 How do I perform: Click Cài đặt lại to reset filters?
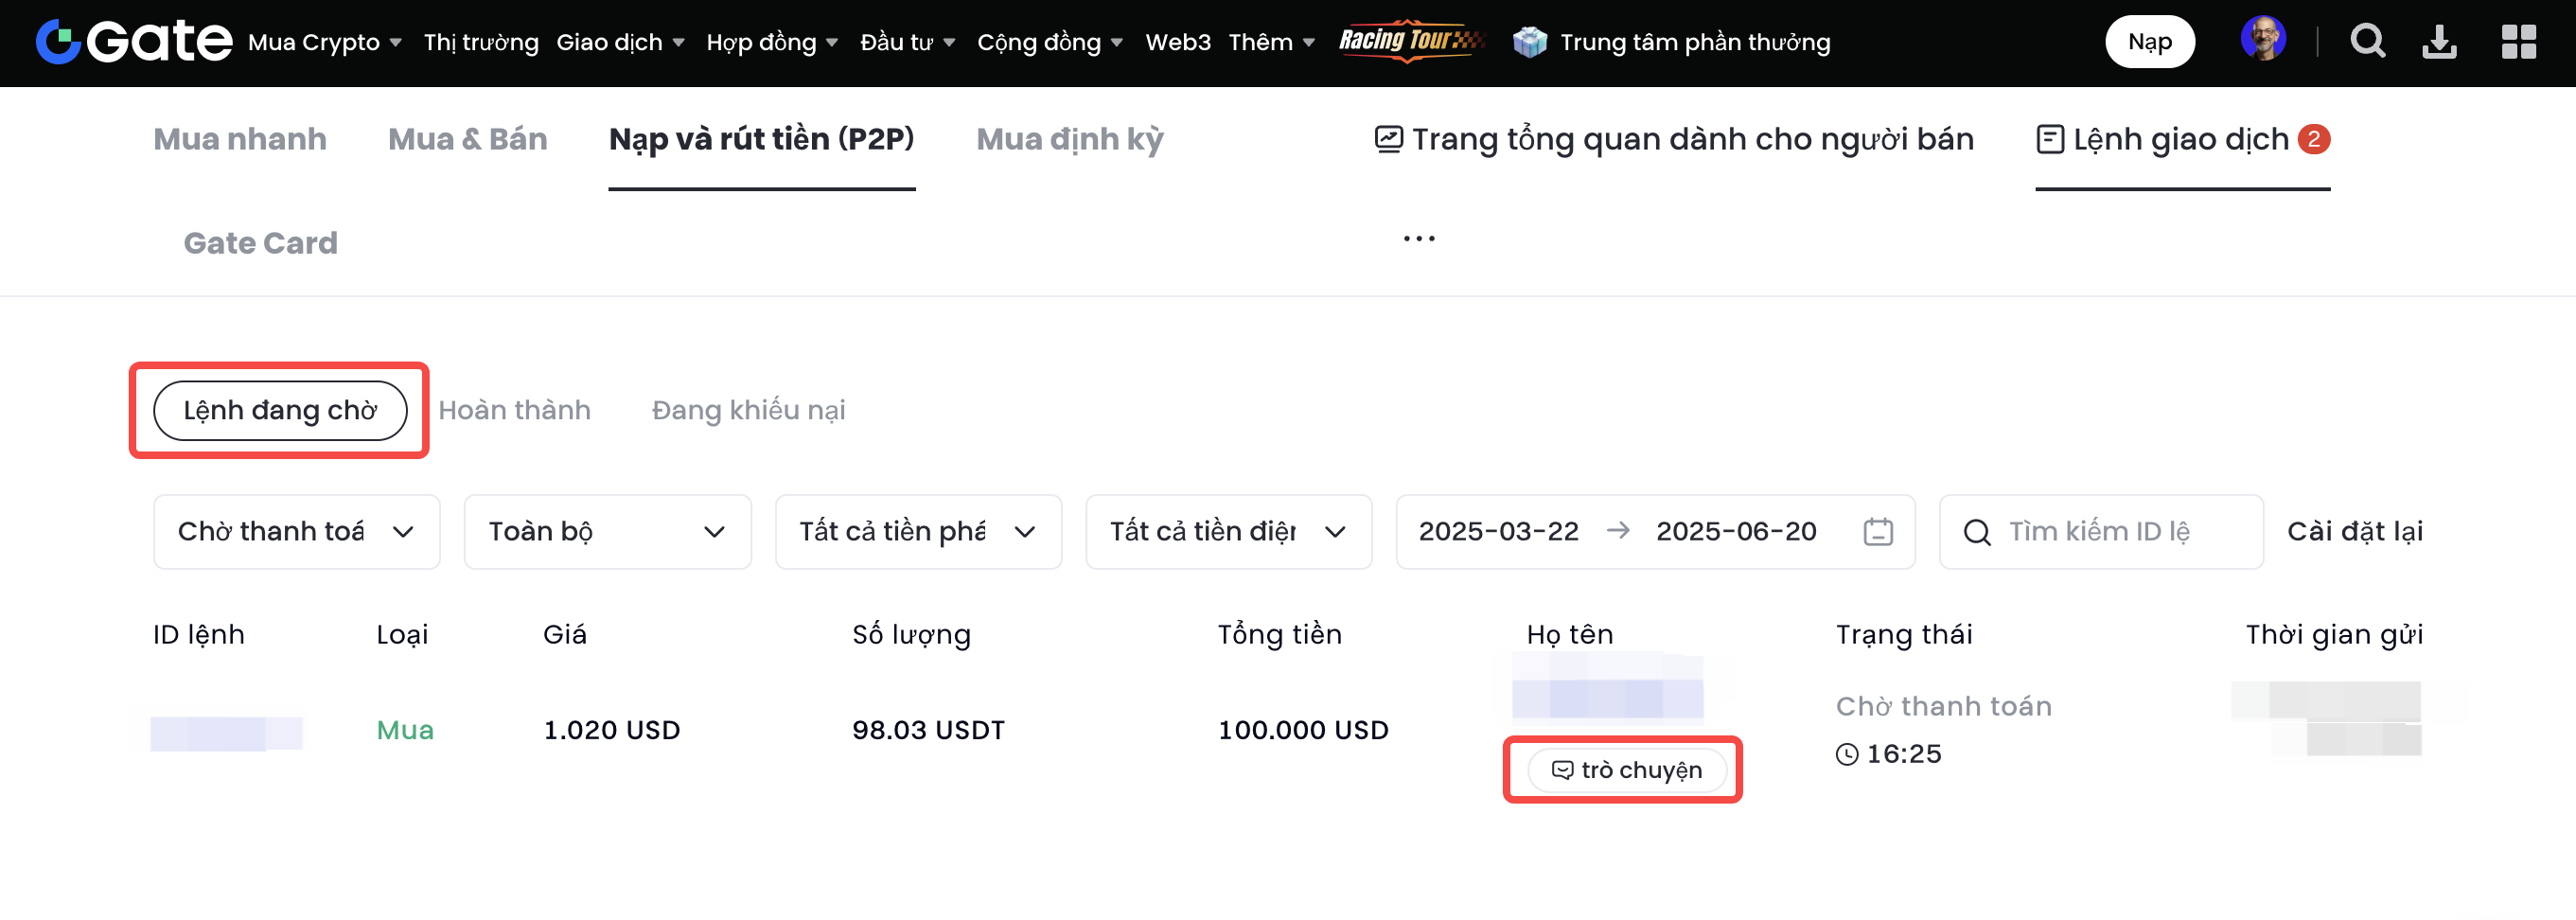tap(2354, 532)
